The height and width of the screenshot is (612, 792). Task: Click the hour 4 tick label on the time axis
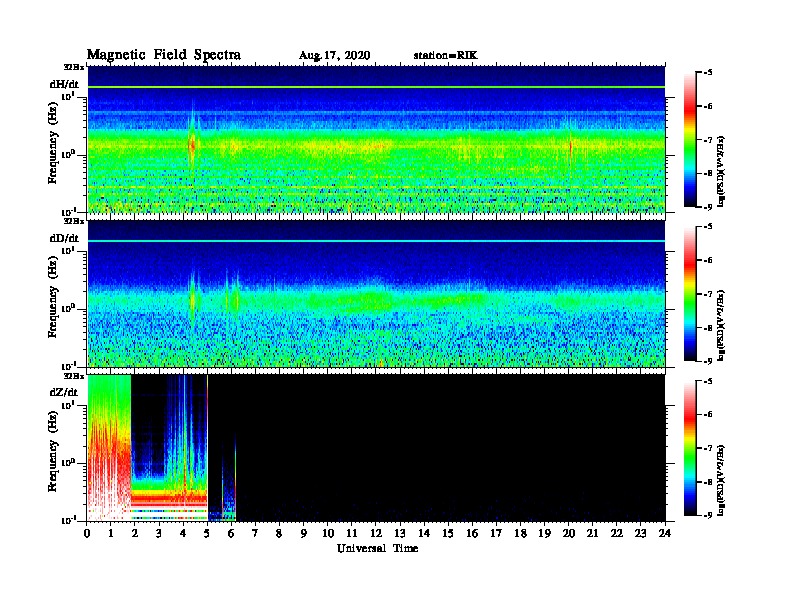point(183,534)
